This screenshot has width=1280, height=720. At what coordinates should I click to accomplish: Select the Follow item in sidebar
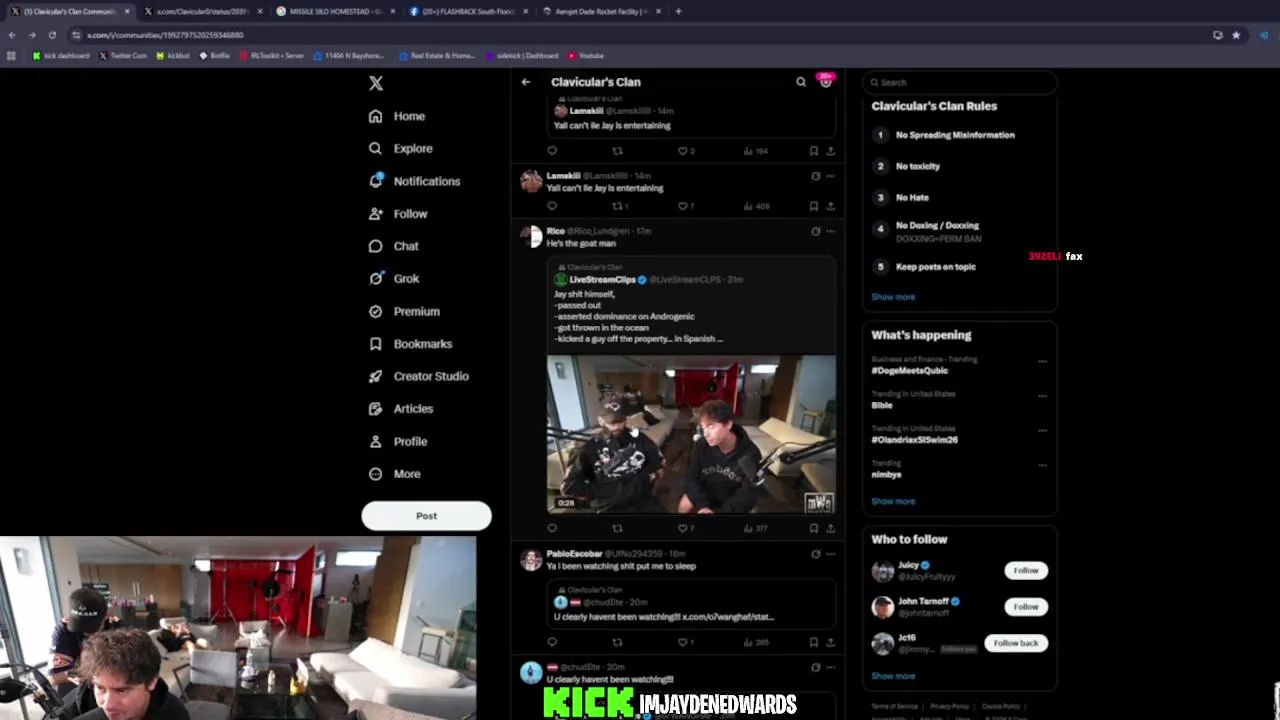(x=397, y=214)
